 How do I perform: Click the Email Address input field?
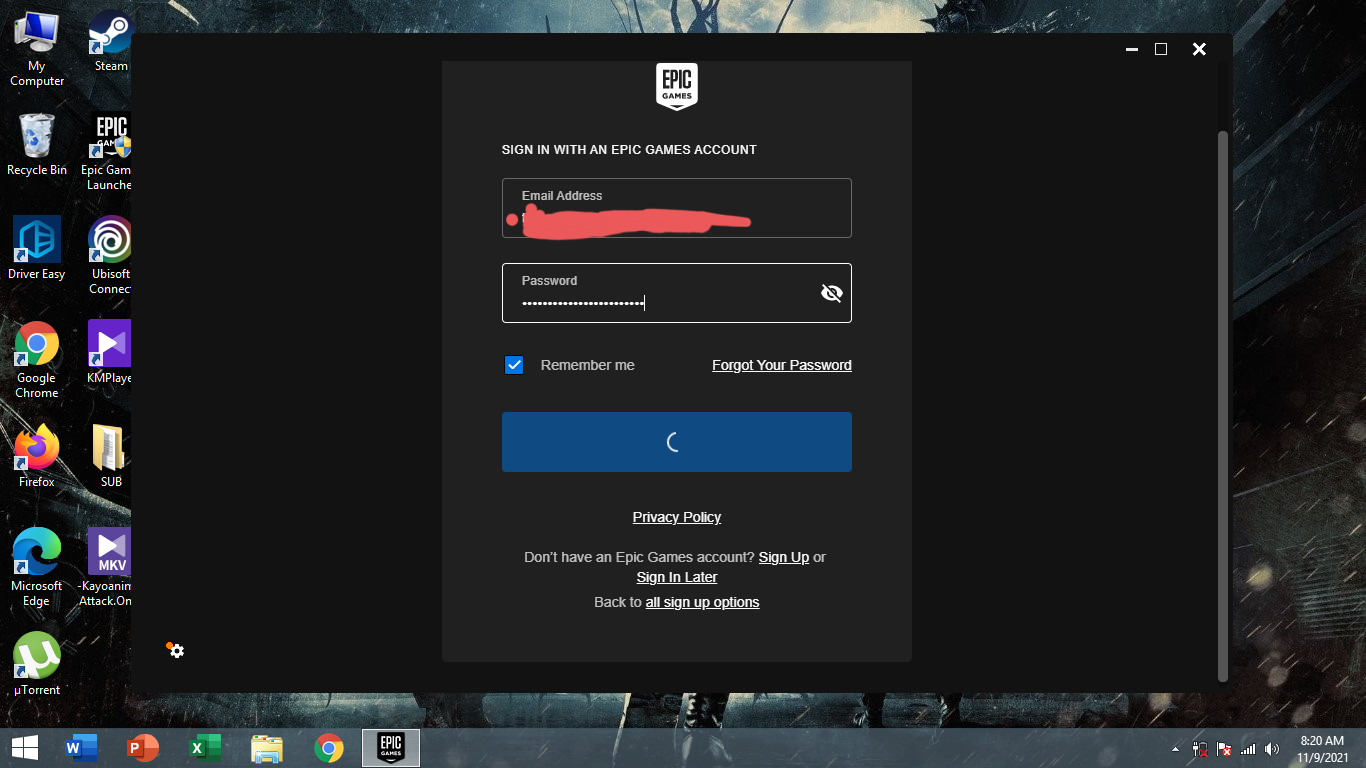(x=677, y=208)
